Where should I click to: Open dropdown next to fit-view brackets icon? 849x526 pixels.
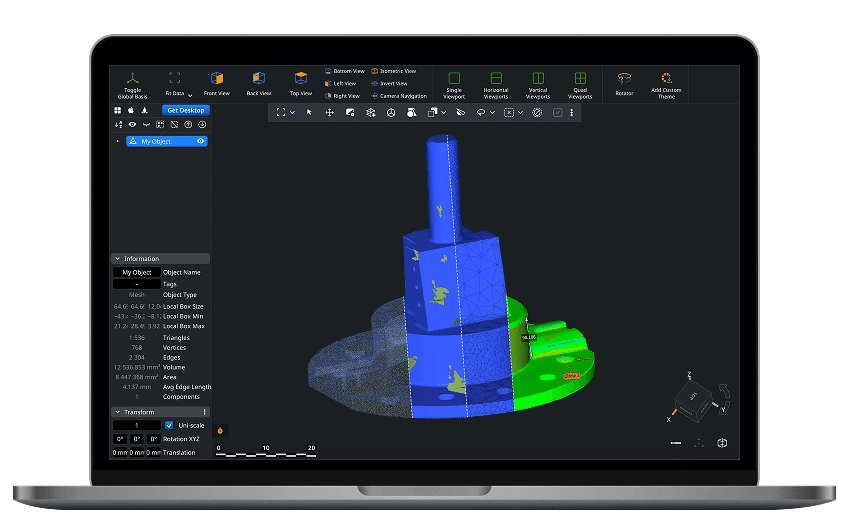[x=292, y=113]
